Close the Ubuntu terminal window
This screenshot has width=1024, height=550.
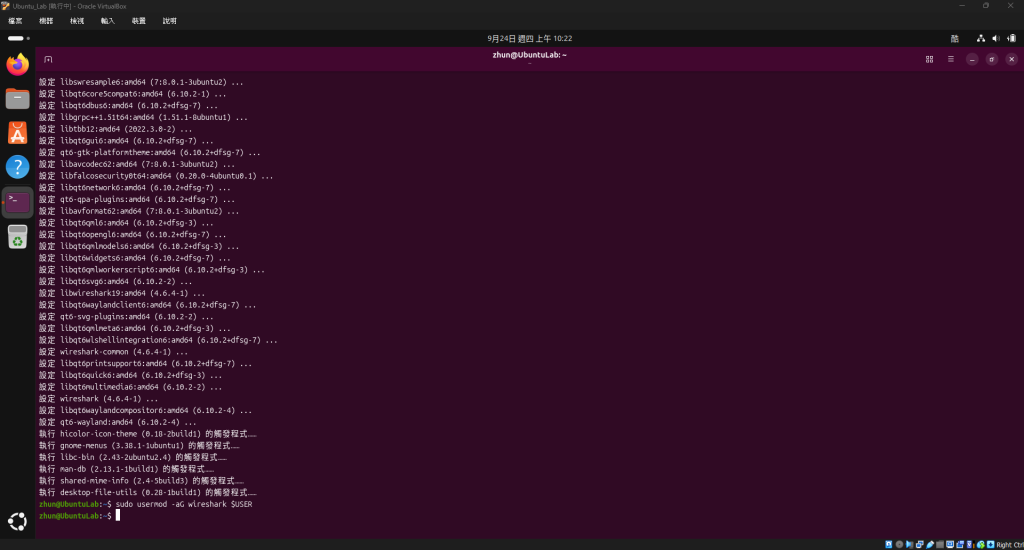[x=1012, y=59]
